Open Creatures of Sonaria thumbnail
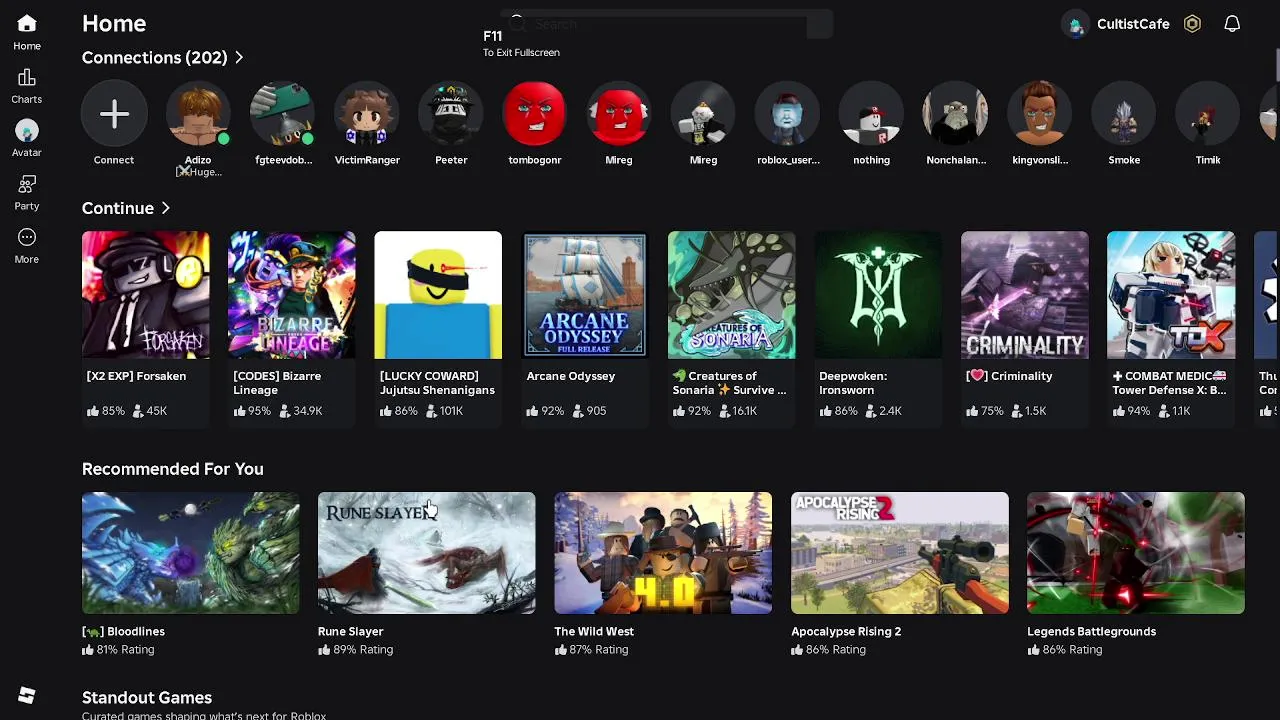The height and width of the screenshot is (720, 1280). [732, 295]
